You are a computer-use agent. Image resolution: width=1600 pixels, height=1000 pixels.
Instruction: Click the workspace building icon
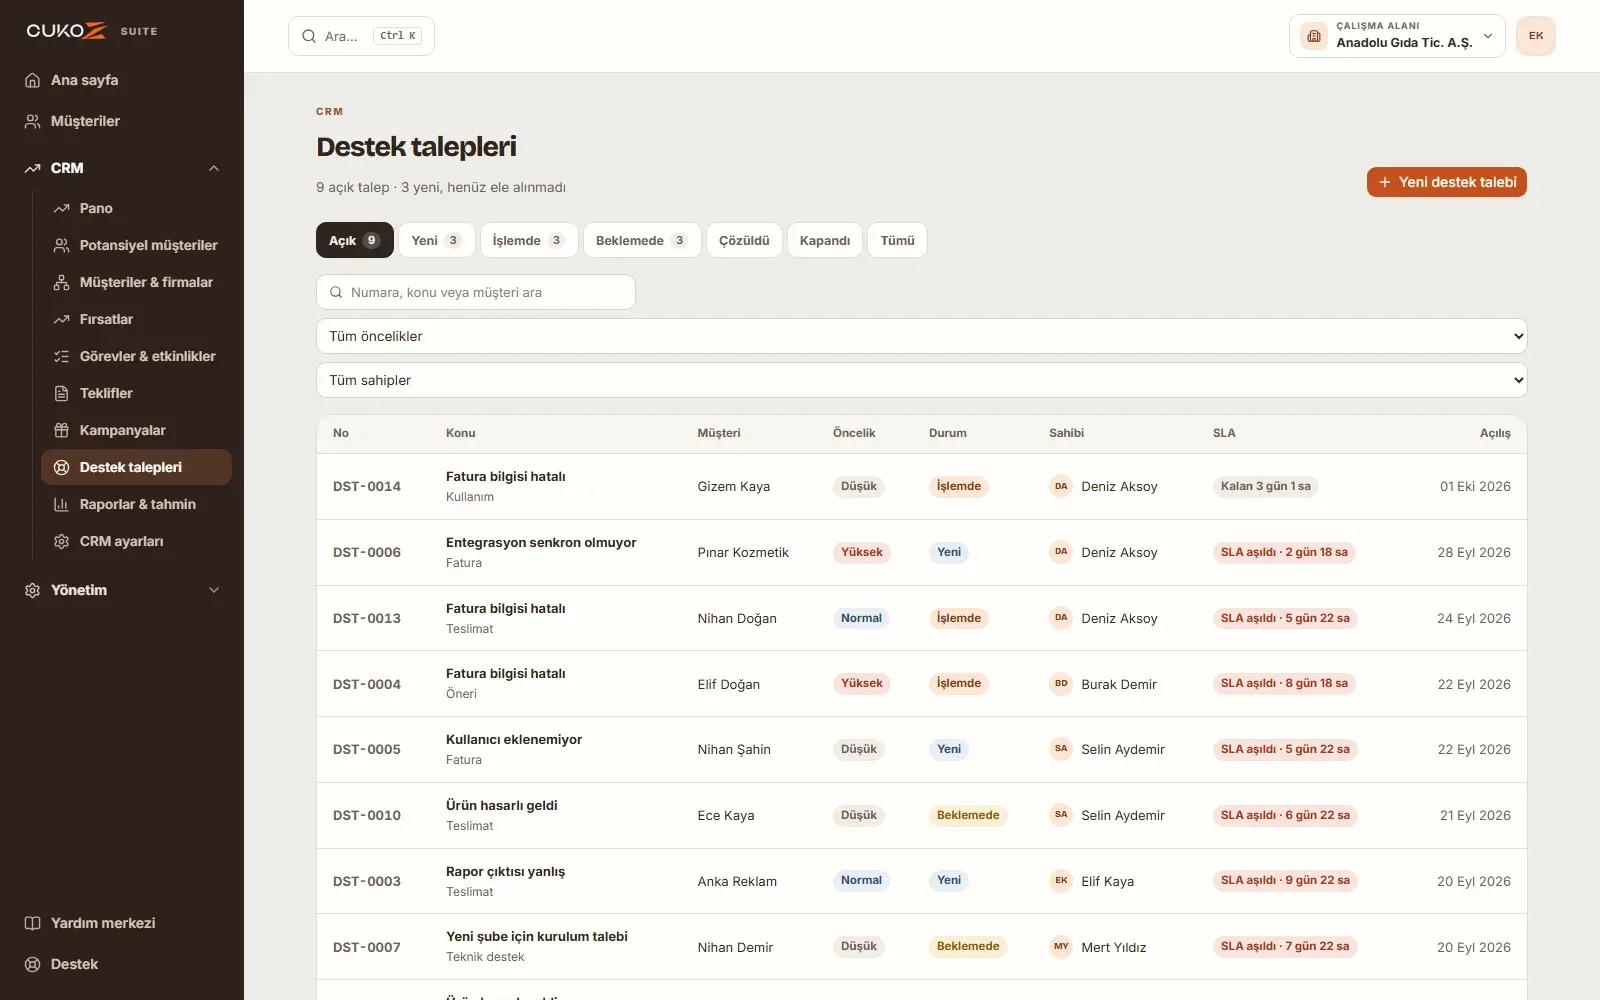pyautogui.click(x=1314, y=36)
